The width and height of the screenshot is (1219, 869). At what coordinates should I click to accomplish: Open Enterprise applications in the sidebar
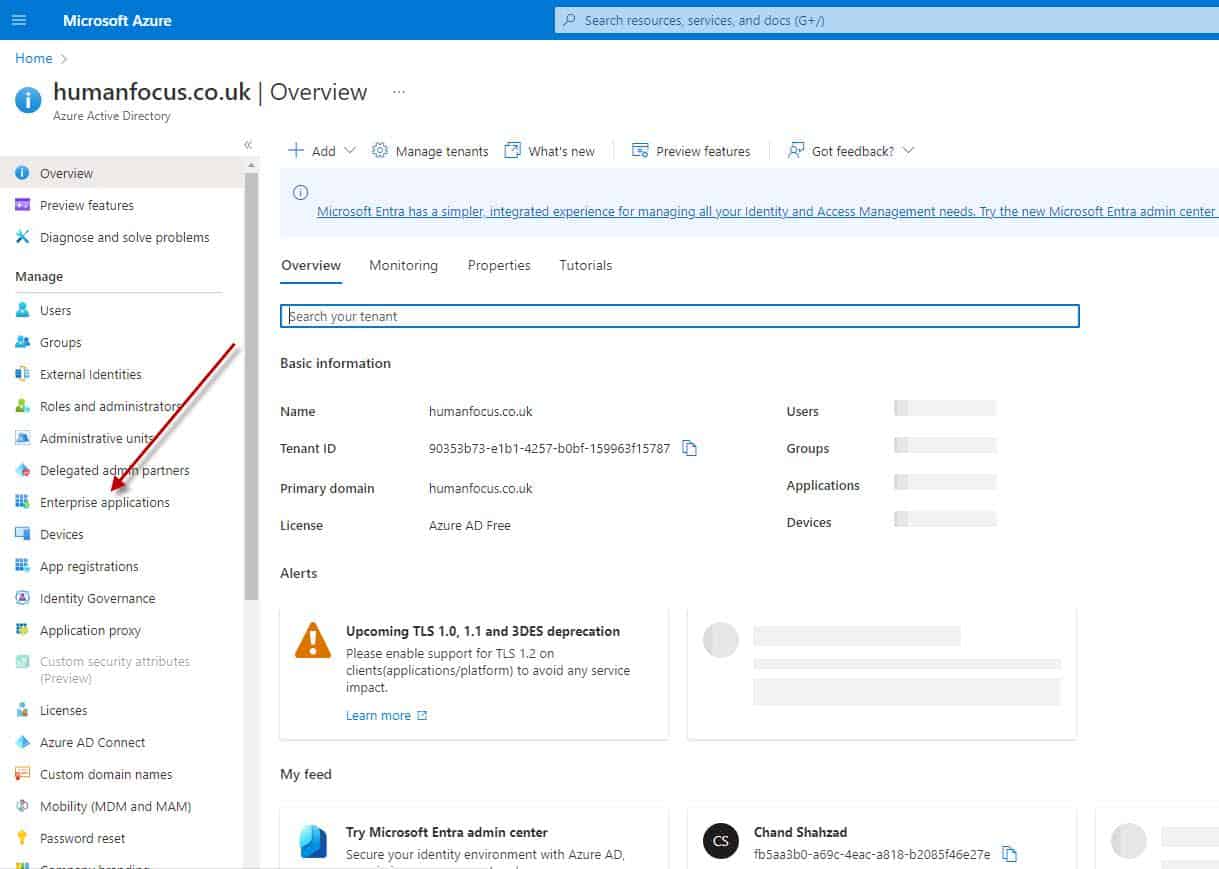tap(104, 502)
